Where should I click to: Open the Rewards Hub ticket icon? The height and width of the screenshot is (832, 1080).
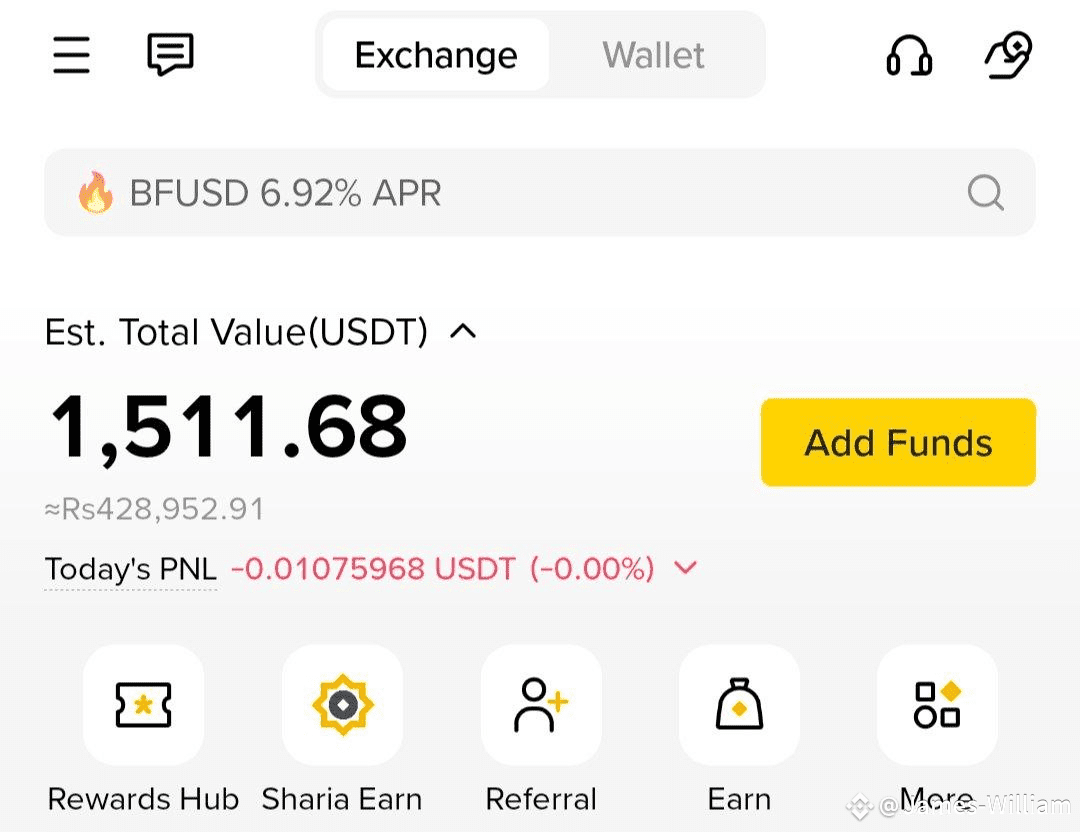(143, 705)
